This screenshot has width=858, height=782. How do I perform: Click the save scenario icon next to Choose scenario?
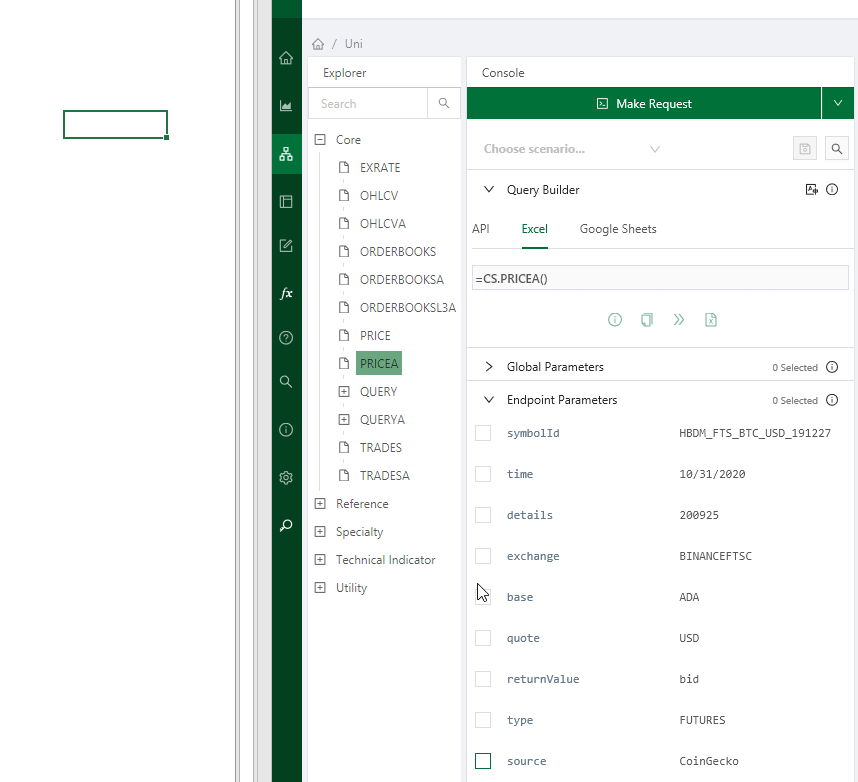tap(804, 147)
